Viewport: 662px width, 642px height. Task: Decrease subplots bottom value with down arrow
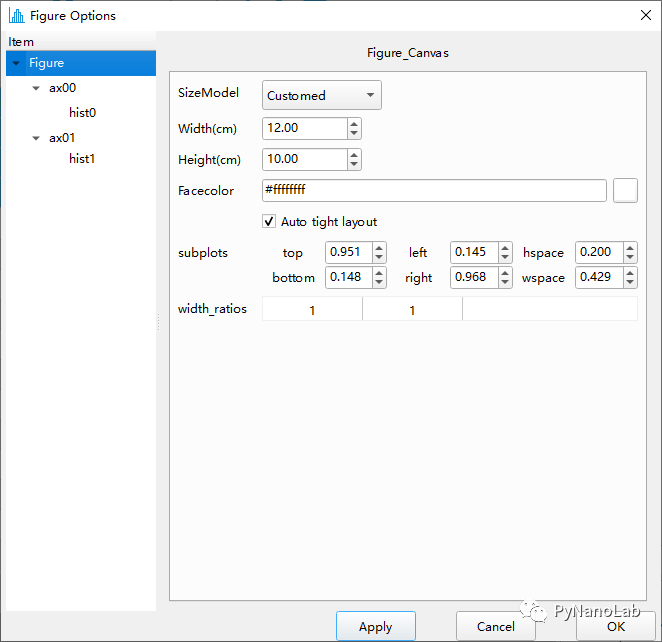tap(379, 282)
